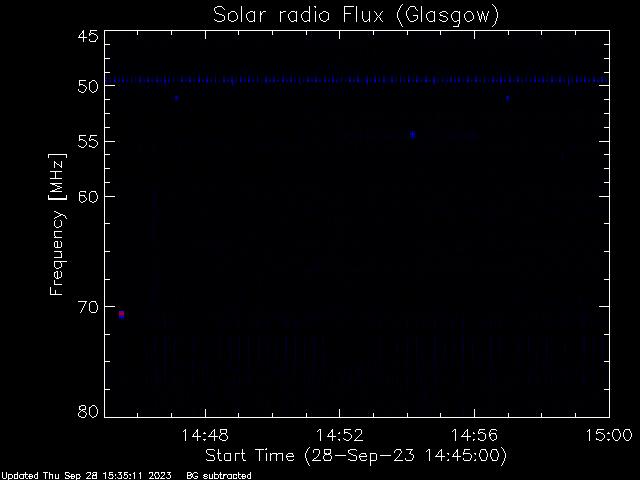Viewport: 640px width, 480px height.
Task: Click the small blue dot before 14:48
Action: 176,98
